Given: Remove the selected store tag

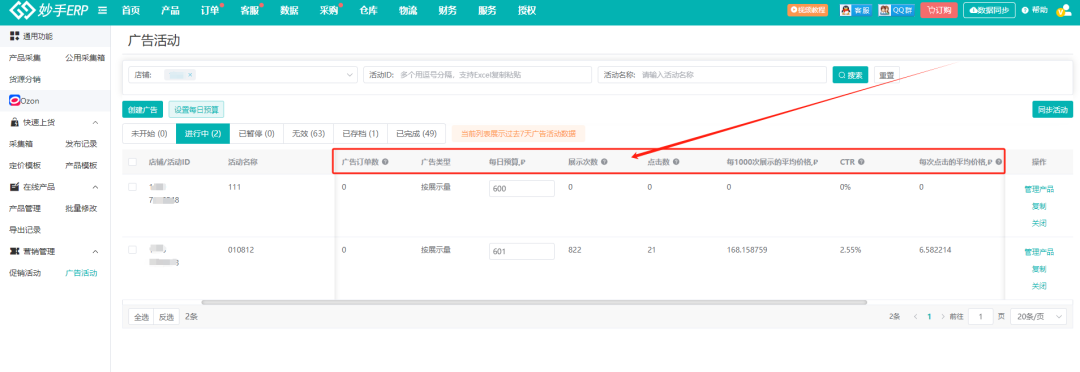Looking at the screenshot, I should (190, 74).
